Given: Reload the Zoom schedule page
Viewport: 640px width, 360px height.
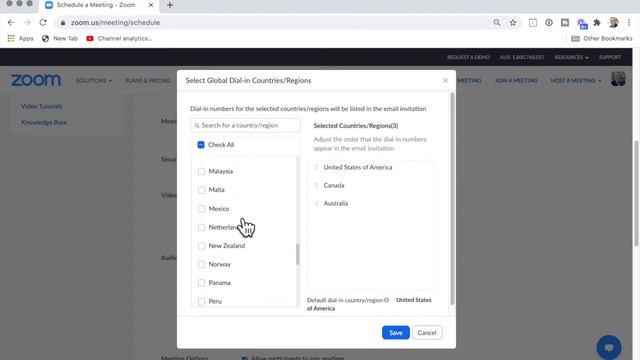Looking at the screenshot, I should (43, 22).
